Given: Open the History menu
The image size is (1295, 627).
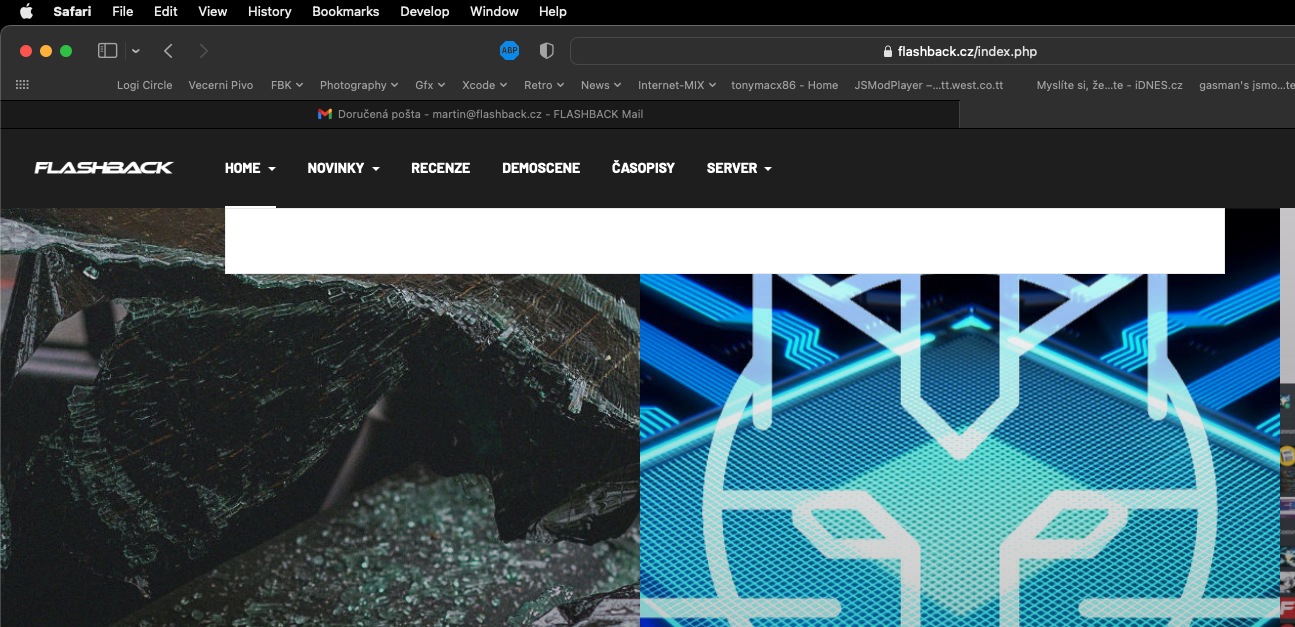Looking at the screenshot, I should tap(270, 12).
